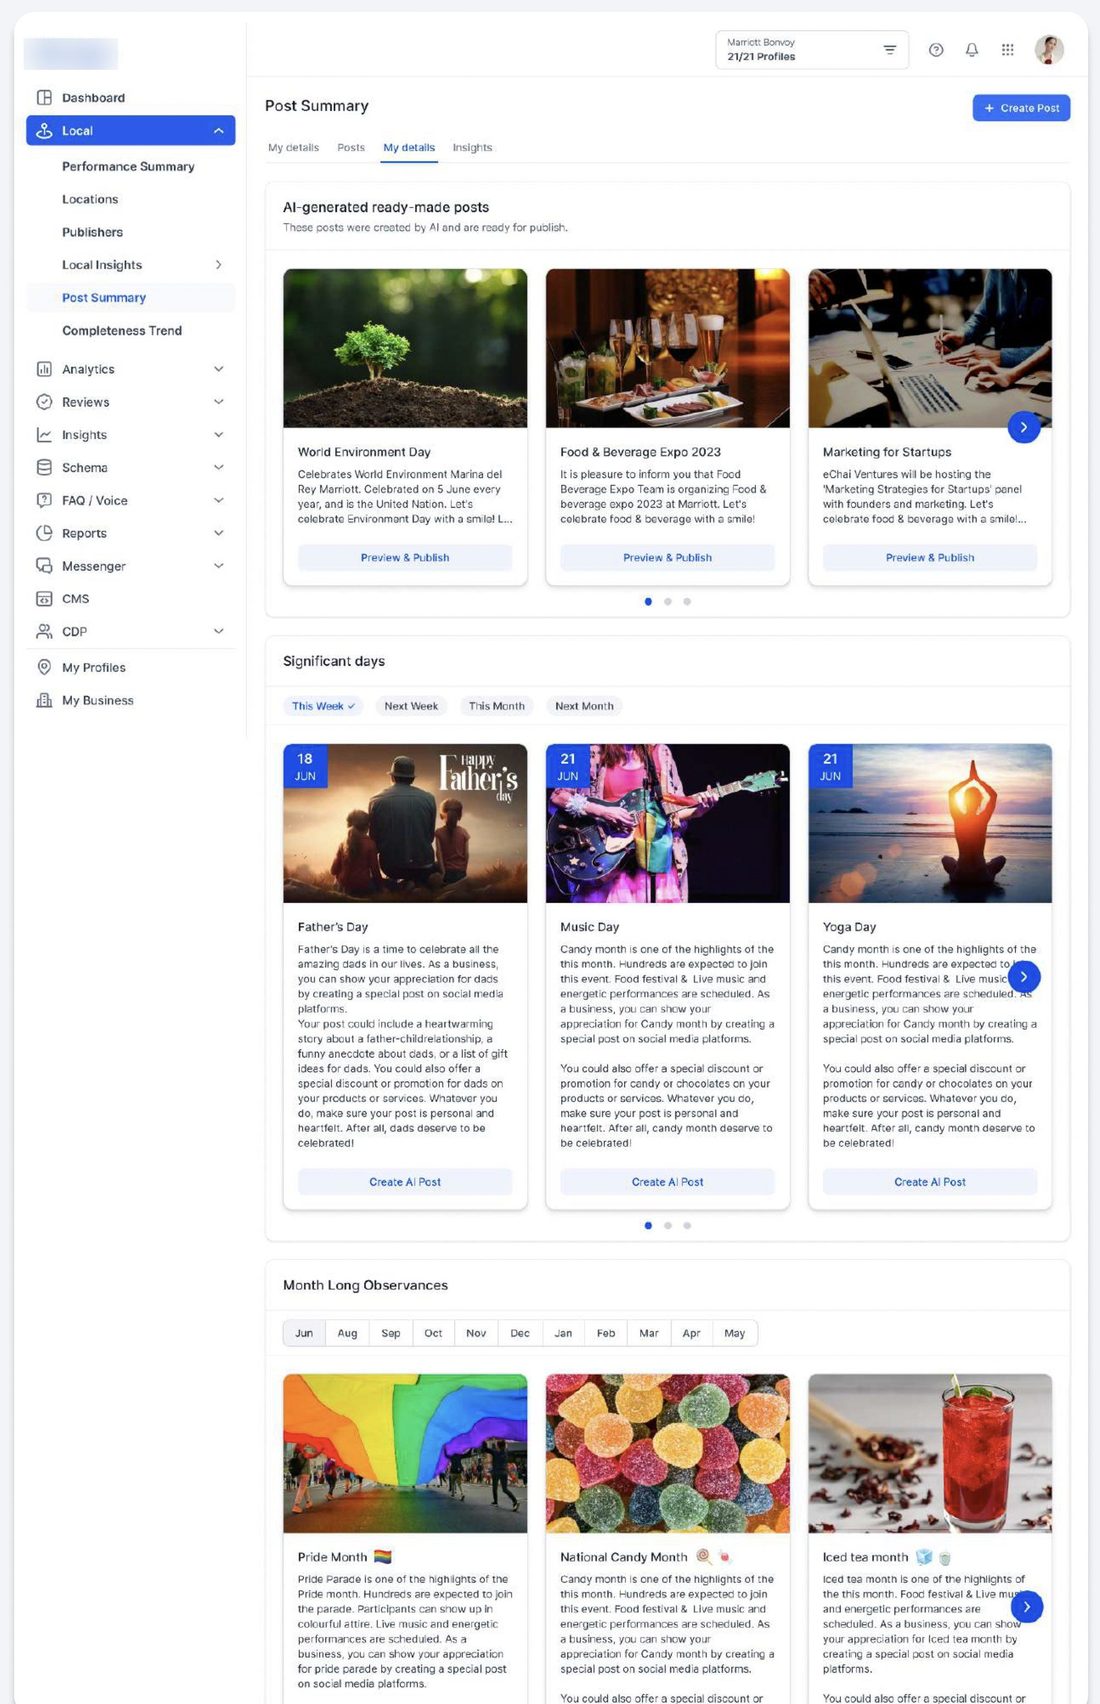Expand the Reviews menu chevron

click(x=218, y=402)
